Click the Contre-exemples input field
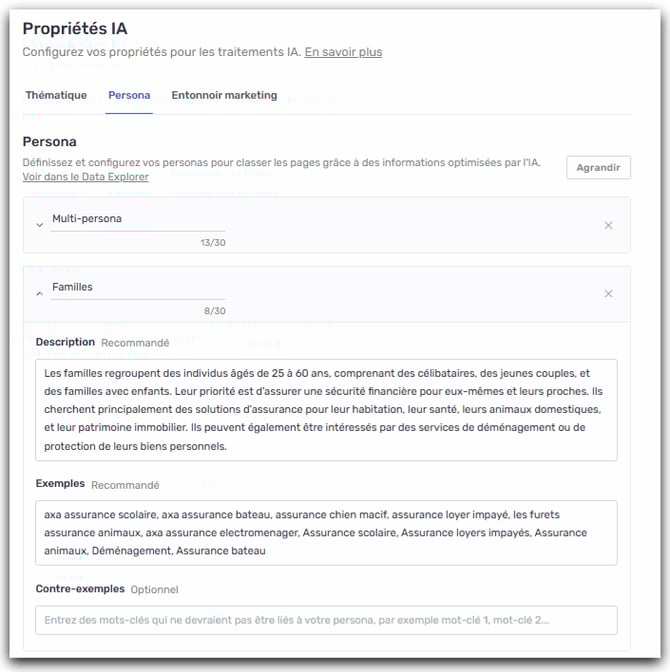Image resolution: width=670 pixels, height=672 pixels. point(326,620)
